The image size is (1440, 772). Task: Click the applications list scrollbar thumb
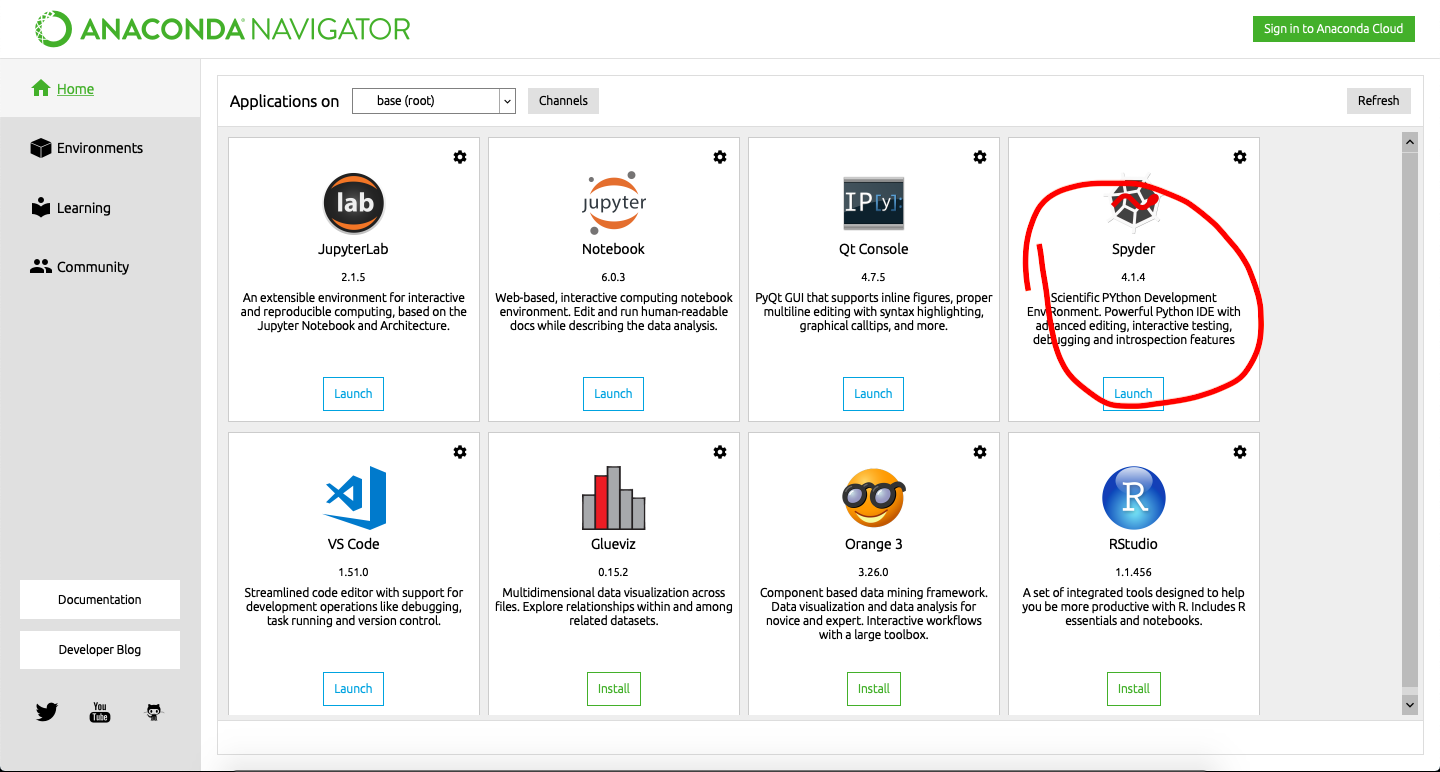pos(1410,420)
